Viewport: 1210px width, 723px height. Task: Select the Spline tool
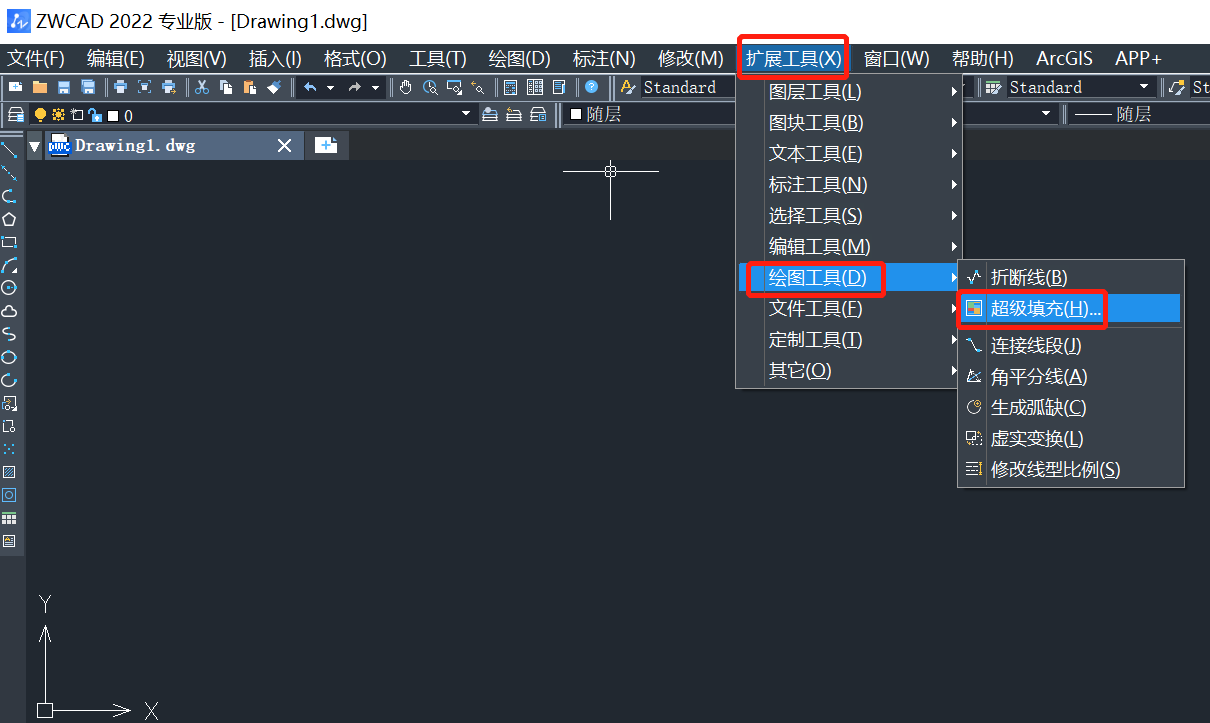(9, 334)
